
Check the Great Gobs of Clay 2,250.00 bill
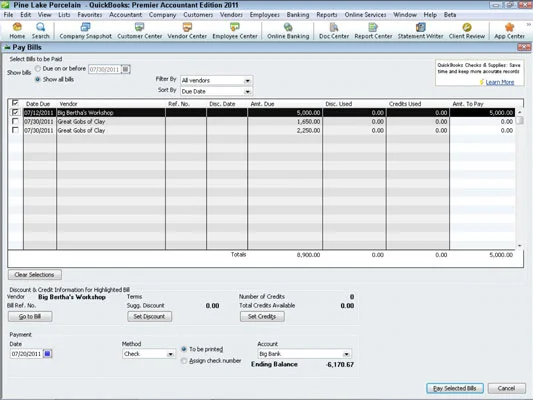click(x=15, y=130)
